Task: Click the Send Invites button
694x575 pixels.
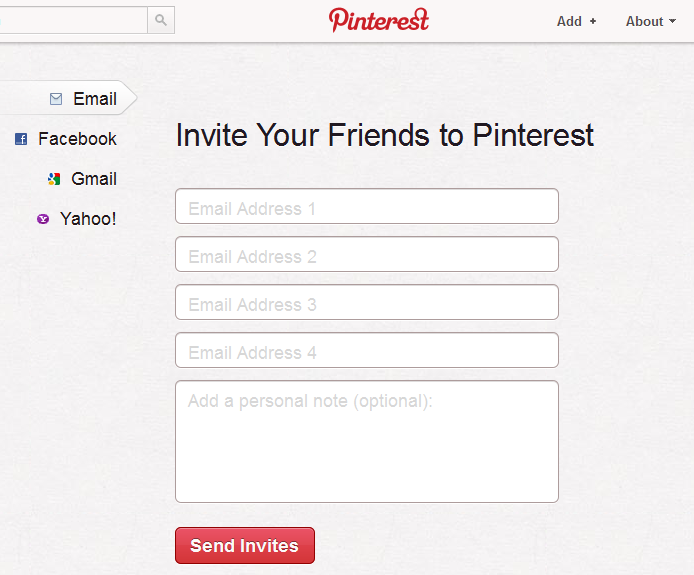Action: [245, 545]
